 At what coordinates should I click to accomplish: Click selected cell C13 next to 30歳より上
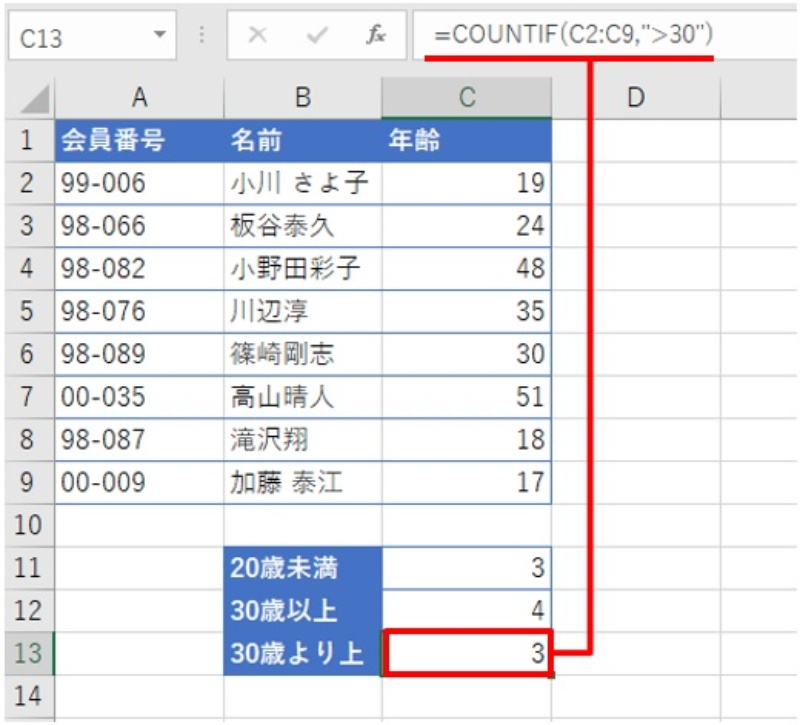[x=467, y=653]
